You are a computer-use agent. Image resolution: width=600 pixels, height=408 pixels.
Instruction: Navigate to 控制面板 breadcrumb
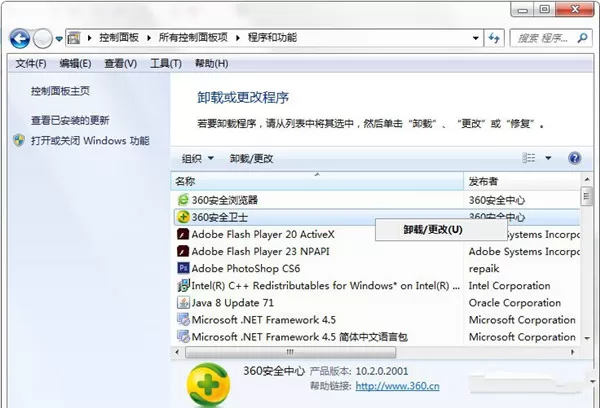click(119, 38)
